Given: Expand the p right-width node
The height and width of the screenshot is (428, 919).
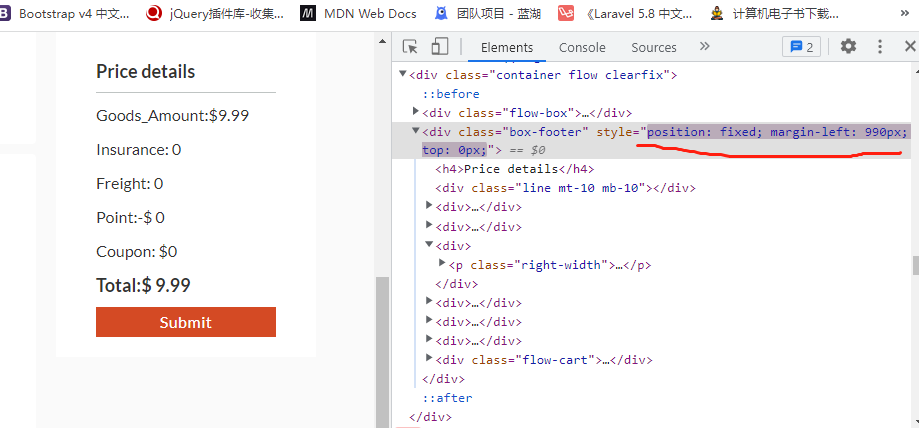Looking at the screenshot, I should tap(441, 263).
